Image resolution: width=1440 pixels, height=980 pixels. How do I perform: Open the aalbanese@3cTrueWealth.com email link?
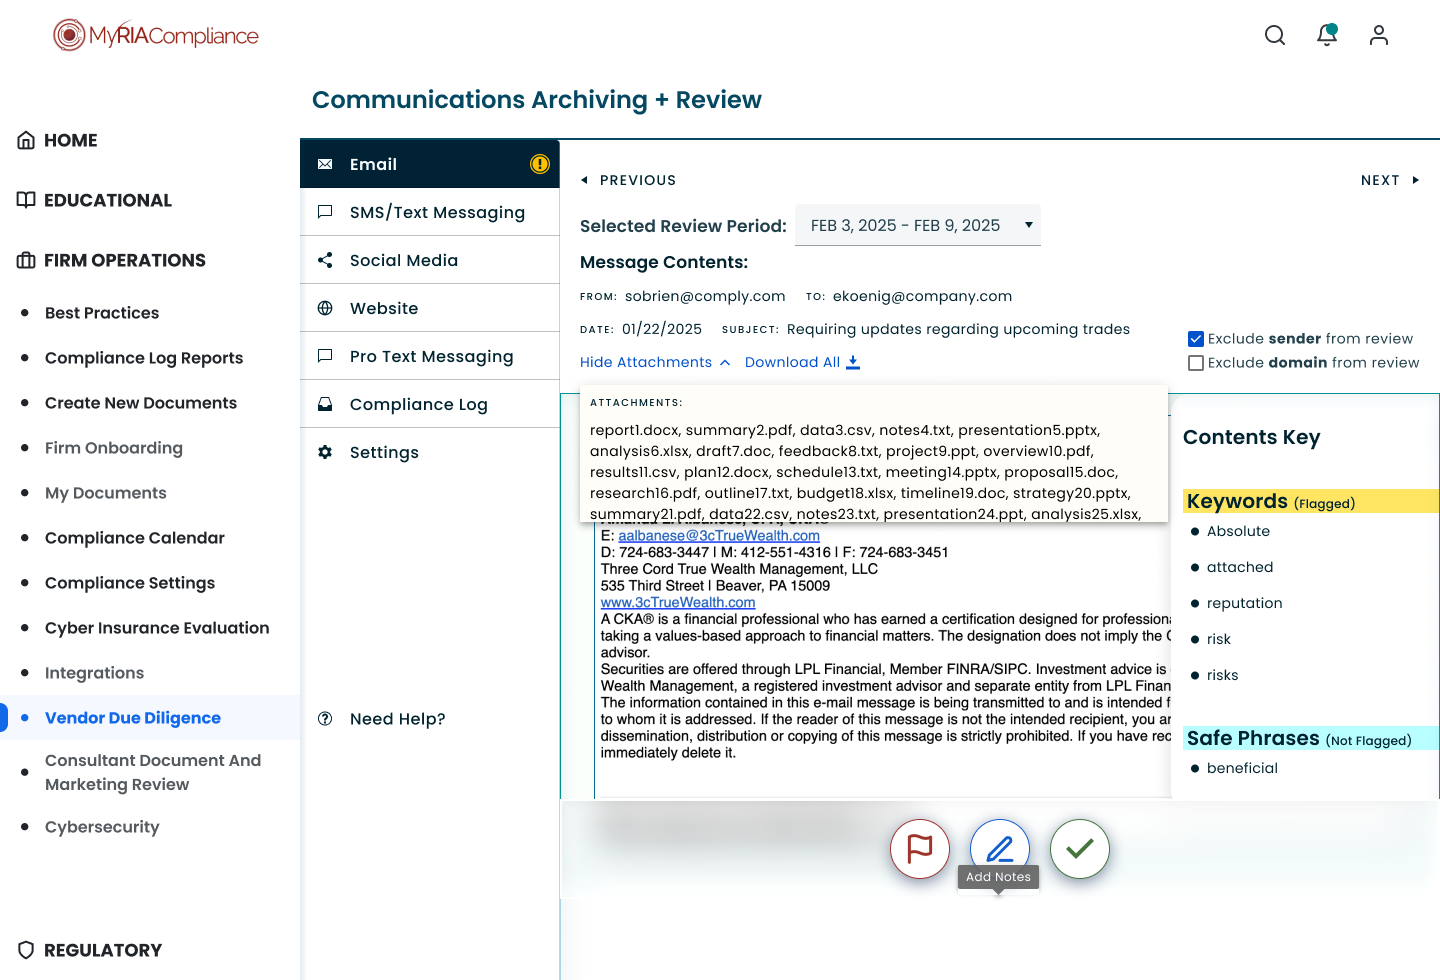click(719, 536)
